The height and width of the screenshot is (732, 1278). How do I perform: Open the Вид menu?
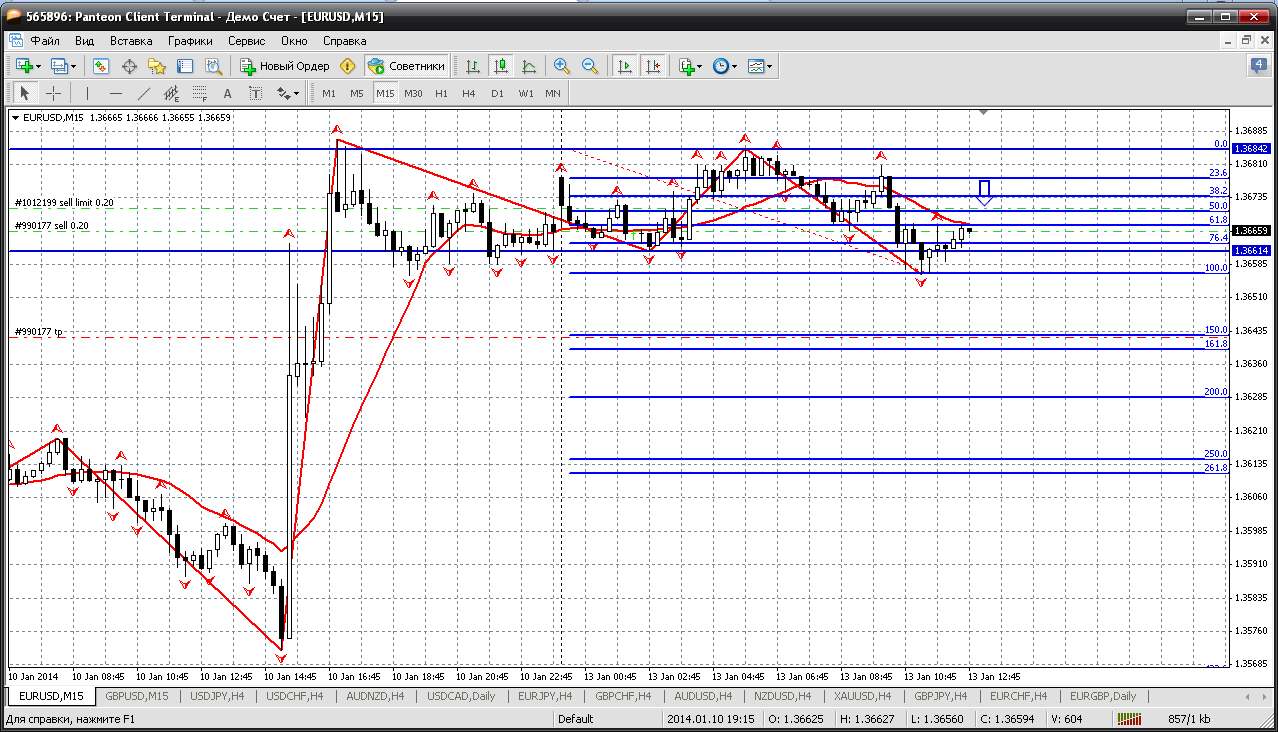pyautogui.click(x=85, y=41)
